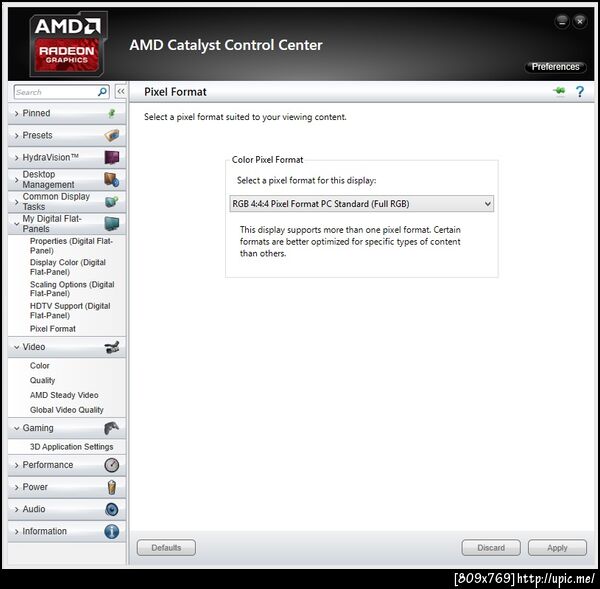Open the pixel format dropdown

pyautogui.click(x=362, y=204)
